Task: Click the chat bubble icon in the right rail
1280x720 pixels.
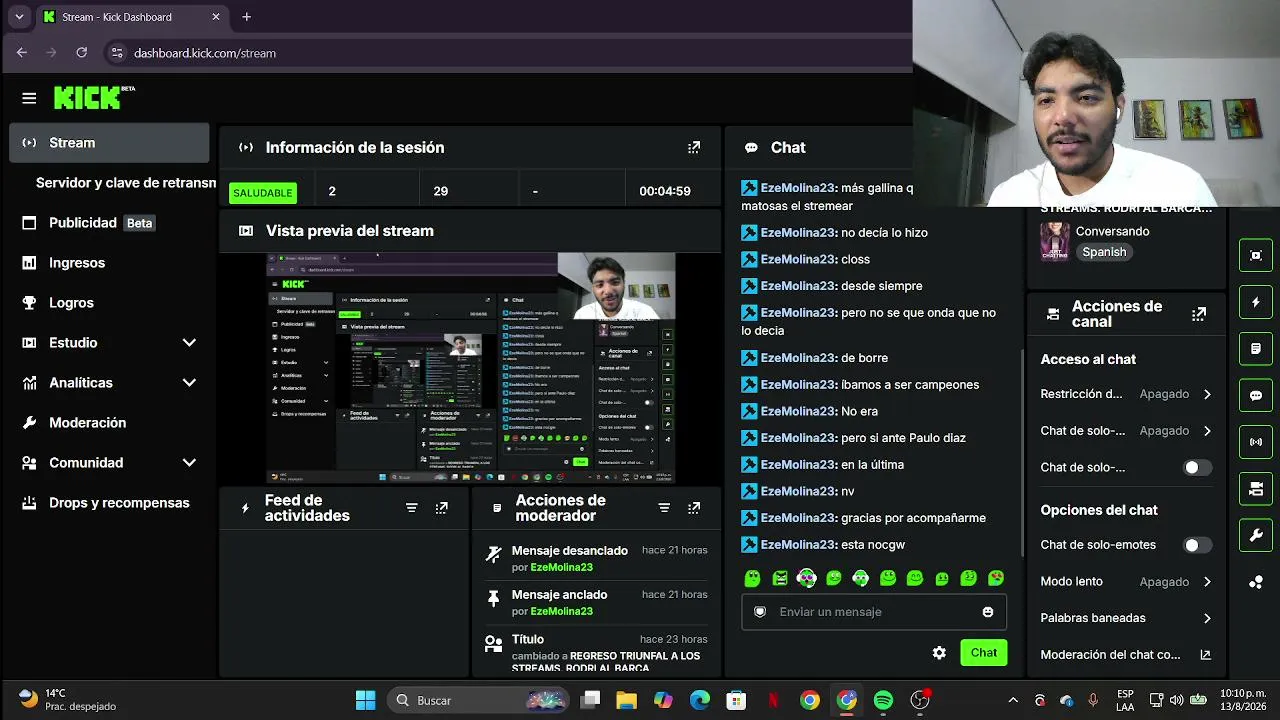Action: pyautogui.click(x=1256, y=395)
